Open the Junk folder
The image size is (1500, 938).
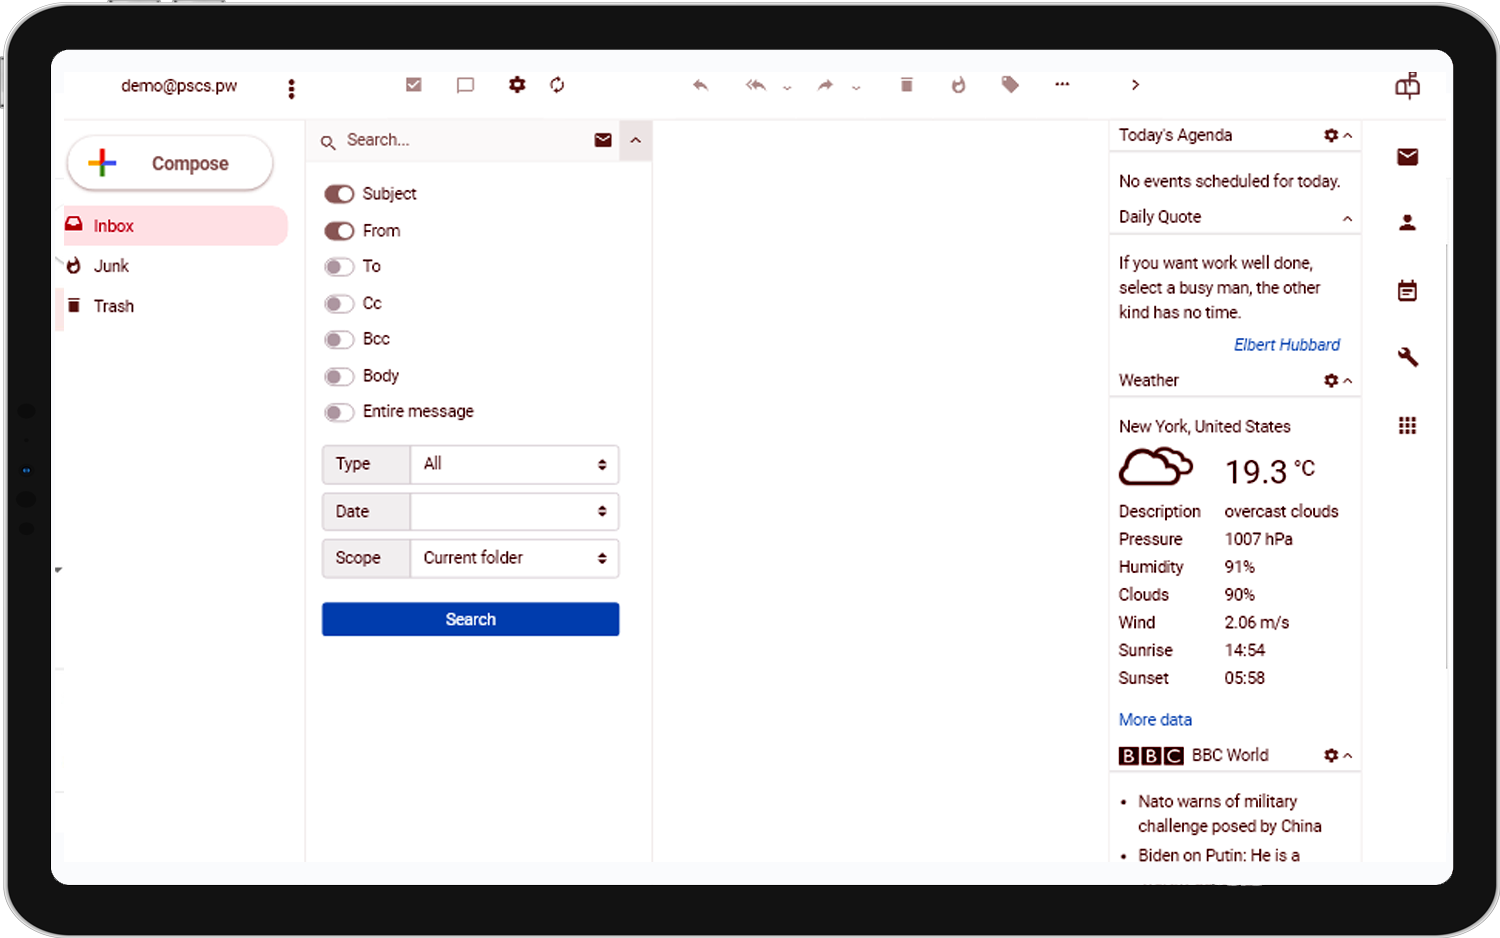(x=111, y=266)
